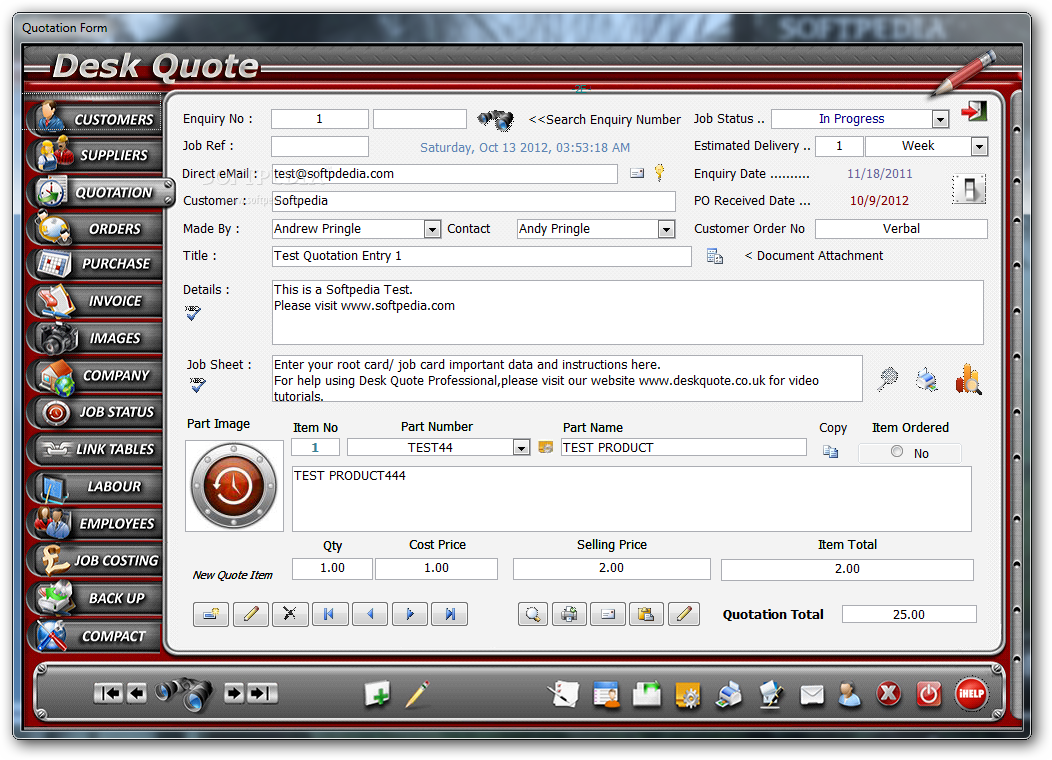
Task: Go to previous quote item
Action: pyautogui.click(x=370, y=614)
